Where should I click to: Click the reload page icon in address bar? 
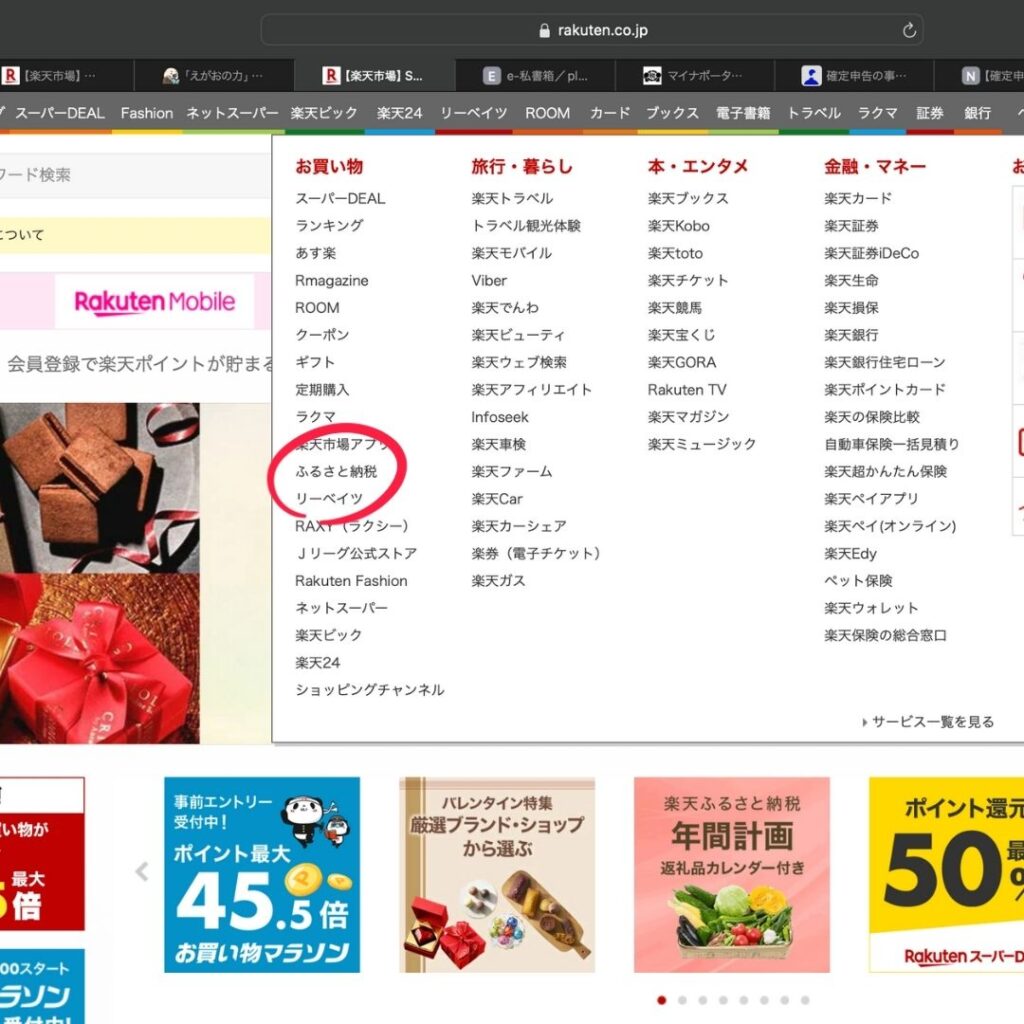coord(909,30)
